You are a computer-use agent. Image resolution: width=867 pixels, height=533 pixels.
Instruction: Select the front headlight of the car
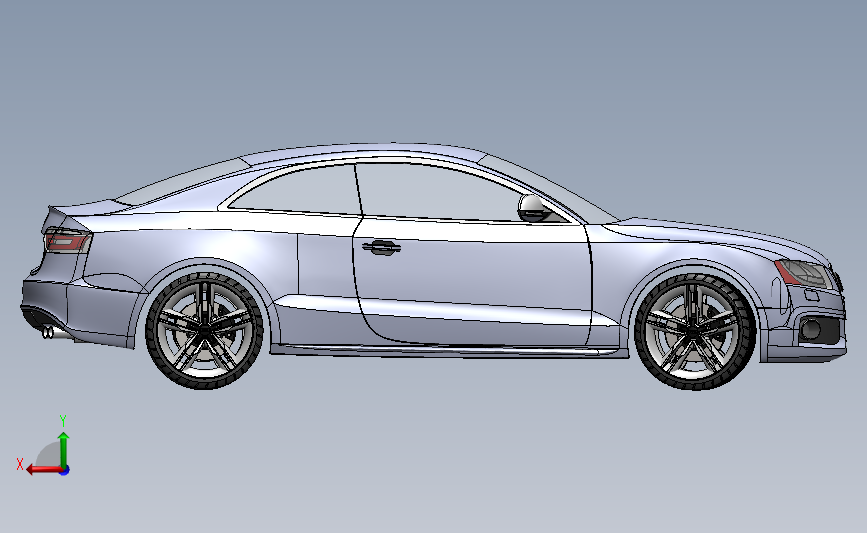tap(805, 273)
